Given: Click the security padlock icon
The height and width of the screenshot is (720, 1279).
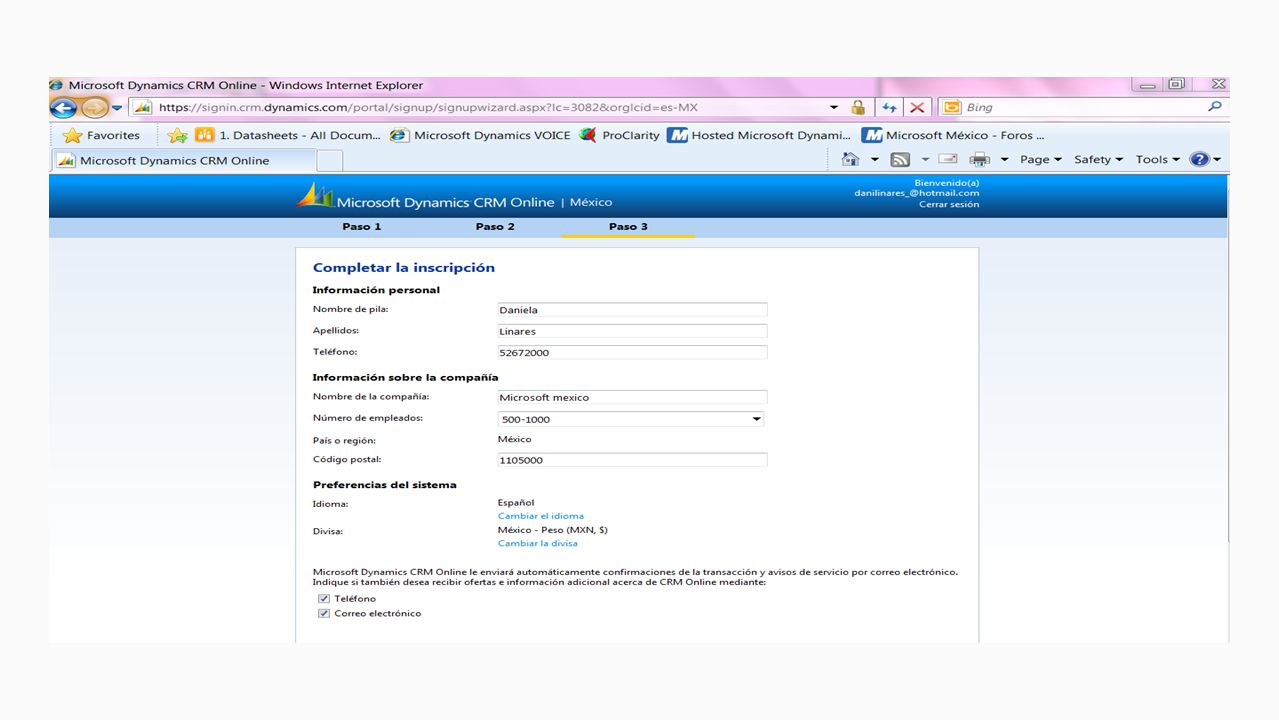Looking at the screenshot, I should tap(858, 107).
